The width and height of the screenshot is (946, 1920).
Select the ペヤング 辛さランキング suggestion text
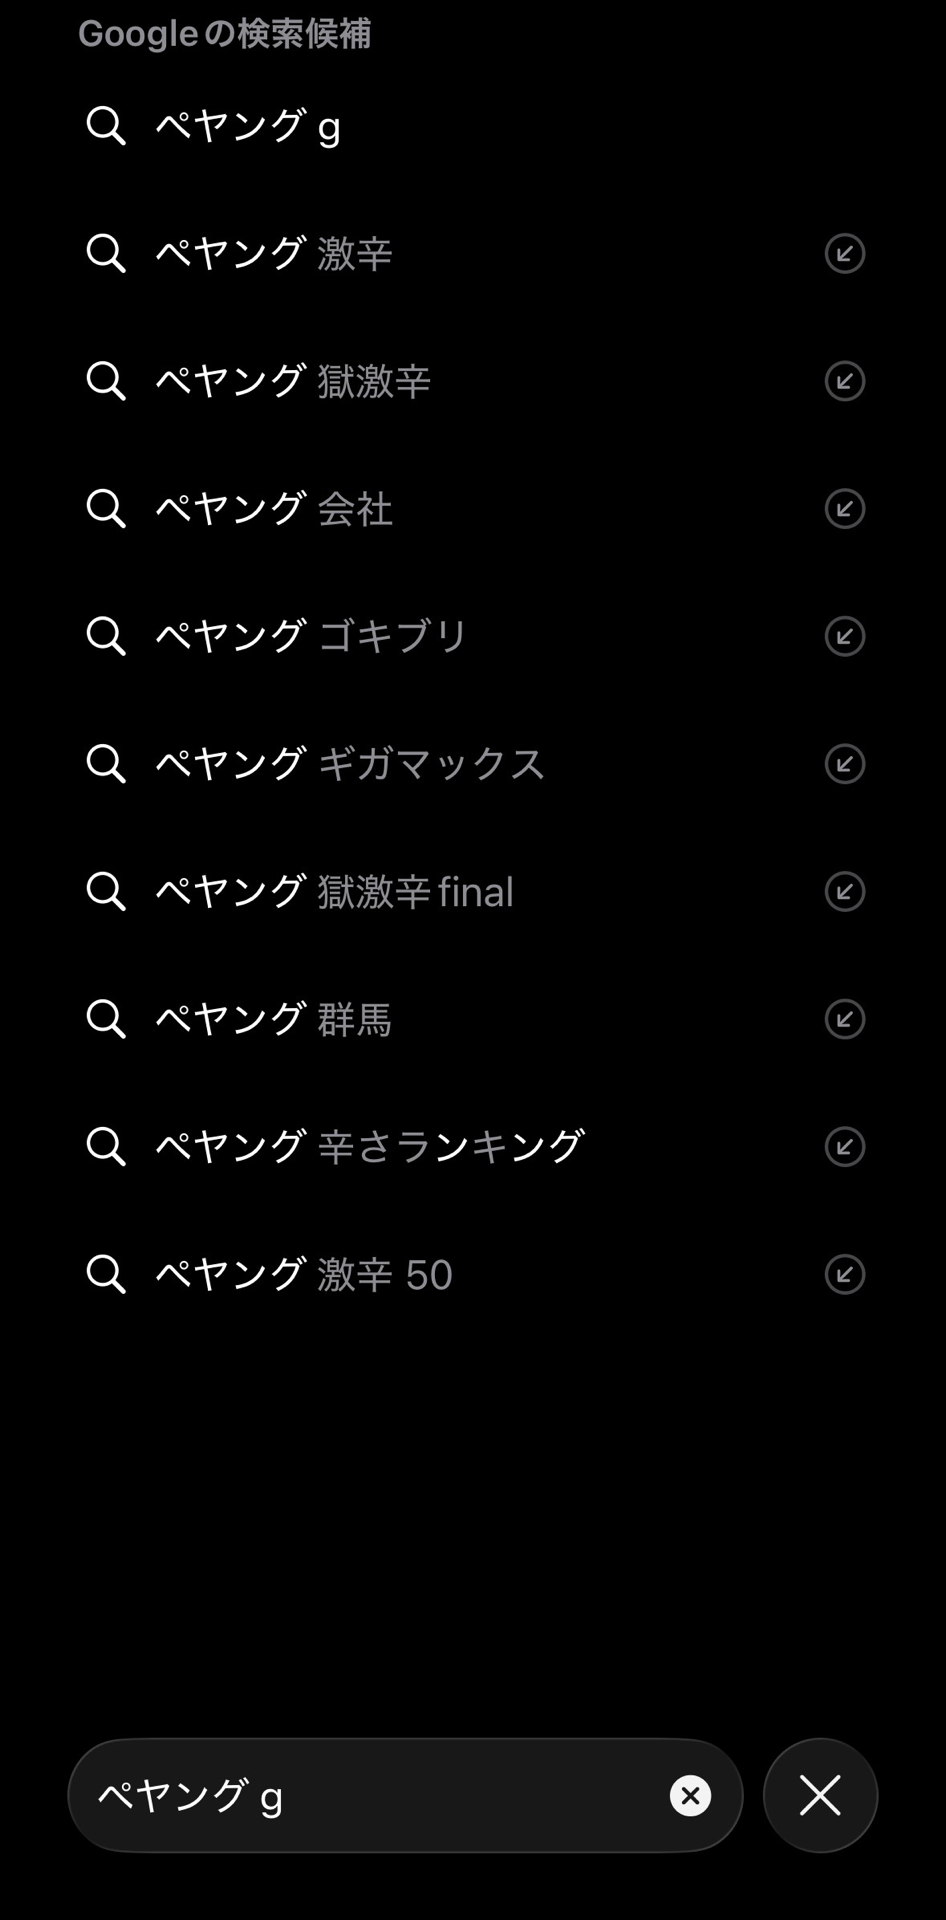tap(370, 1146)
